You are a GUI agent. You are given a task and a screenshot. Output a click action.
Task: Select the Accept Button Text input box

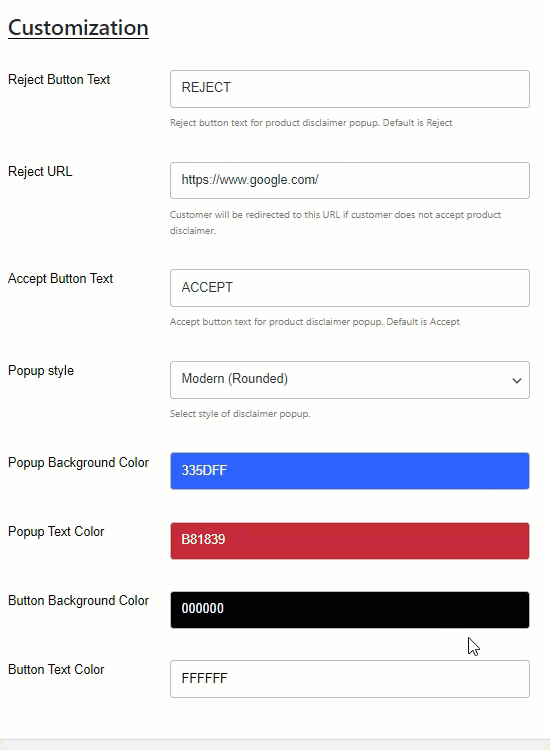pyautogui.click(x=350, y=288)
